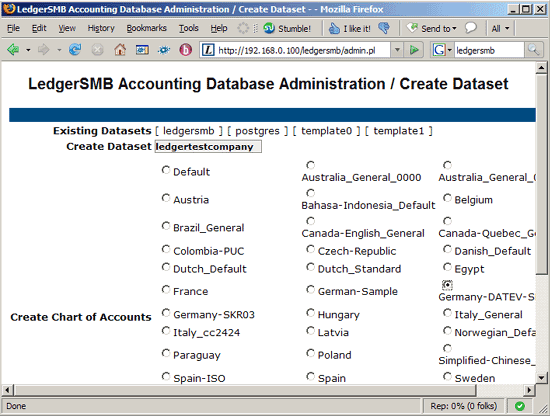Choose the Czech-Republic radio option
Image resolution: width=550 pixels, height=416 pixels.
coord(310,249)
